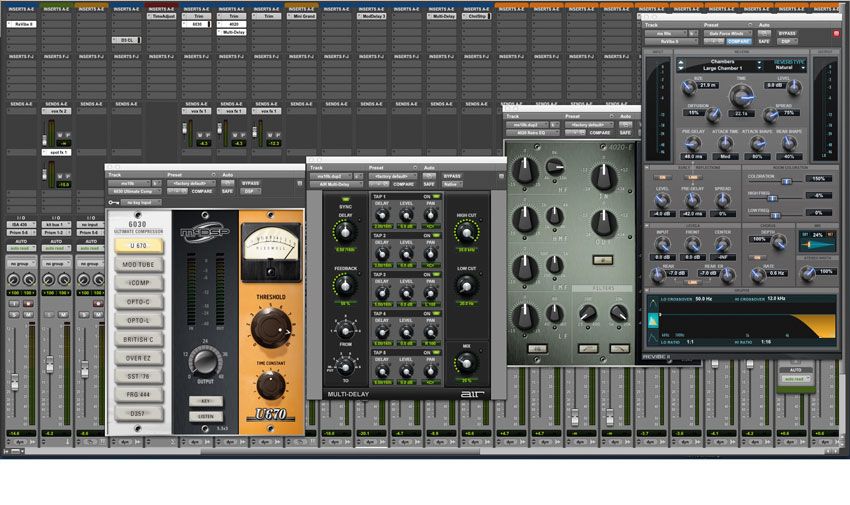Screen dimensions: 850x505
Task: Open the spot fx 1 send slot
Action: pos(56,153)
